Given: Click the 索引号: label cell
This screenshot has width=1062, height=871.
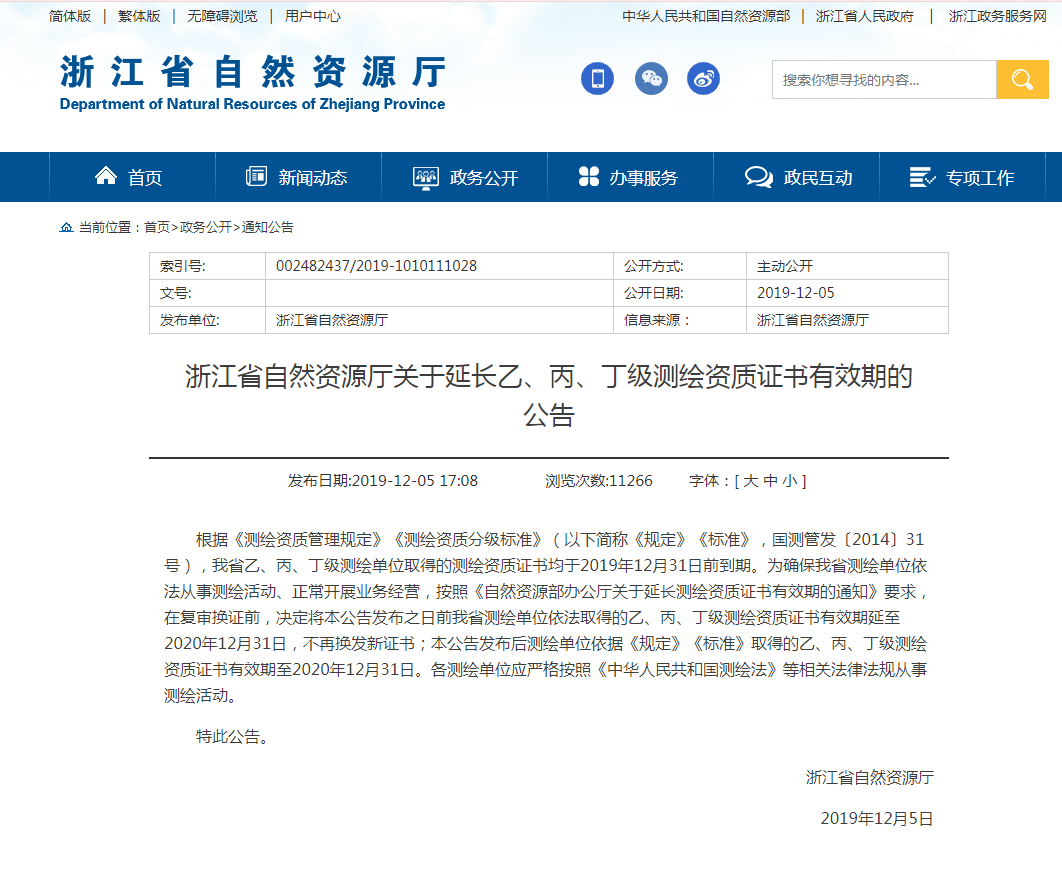Looking at the screenshot, I should click(x=207, y=266).
